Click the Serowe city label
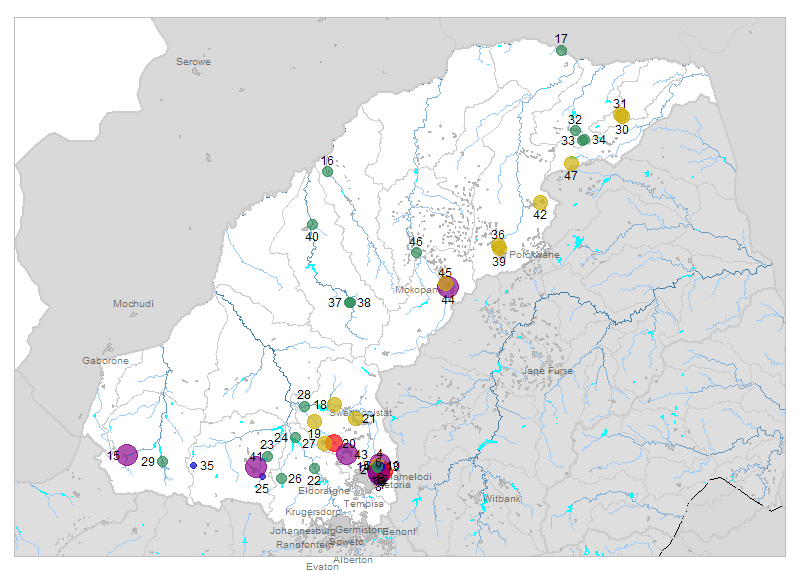 click(x=193, y=62)
